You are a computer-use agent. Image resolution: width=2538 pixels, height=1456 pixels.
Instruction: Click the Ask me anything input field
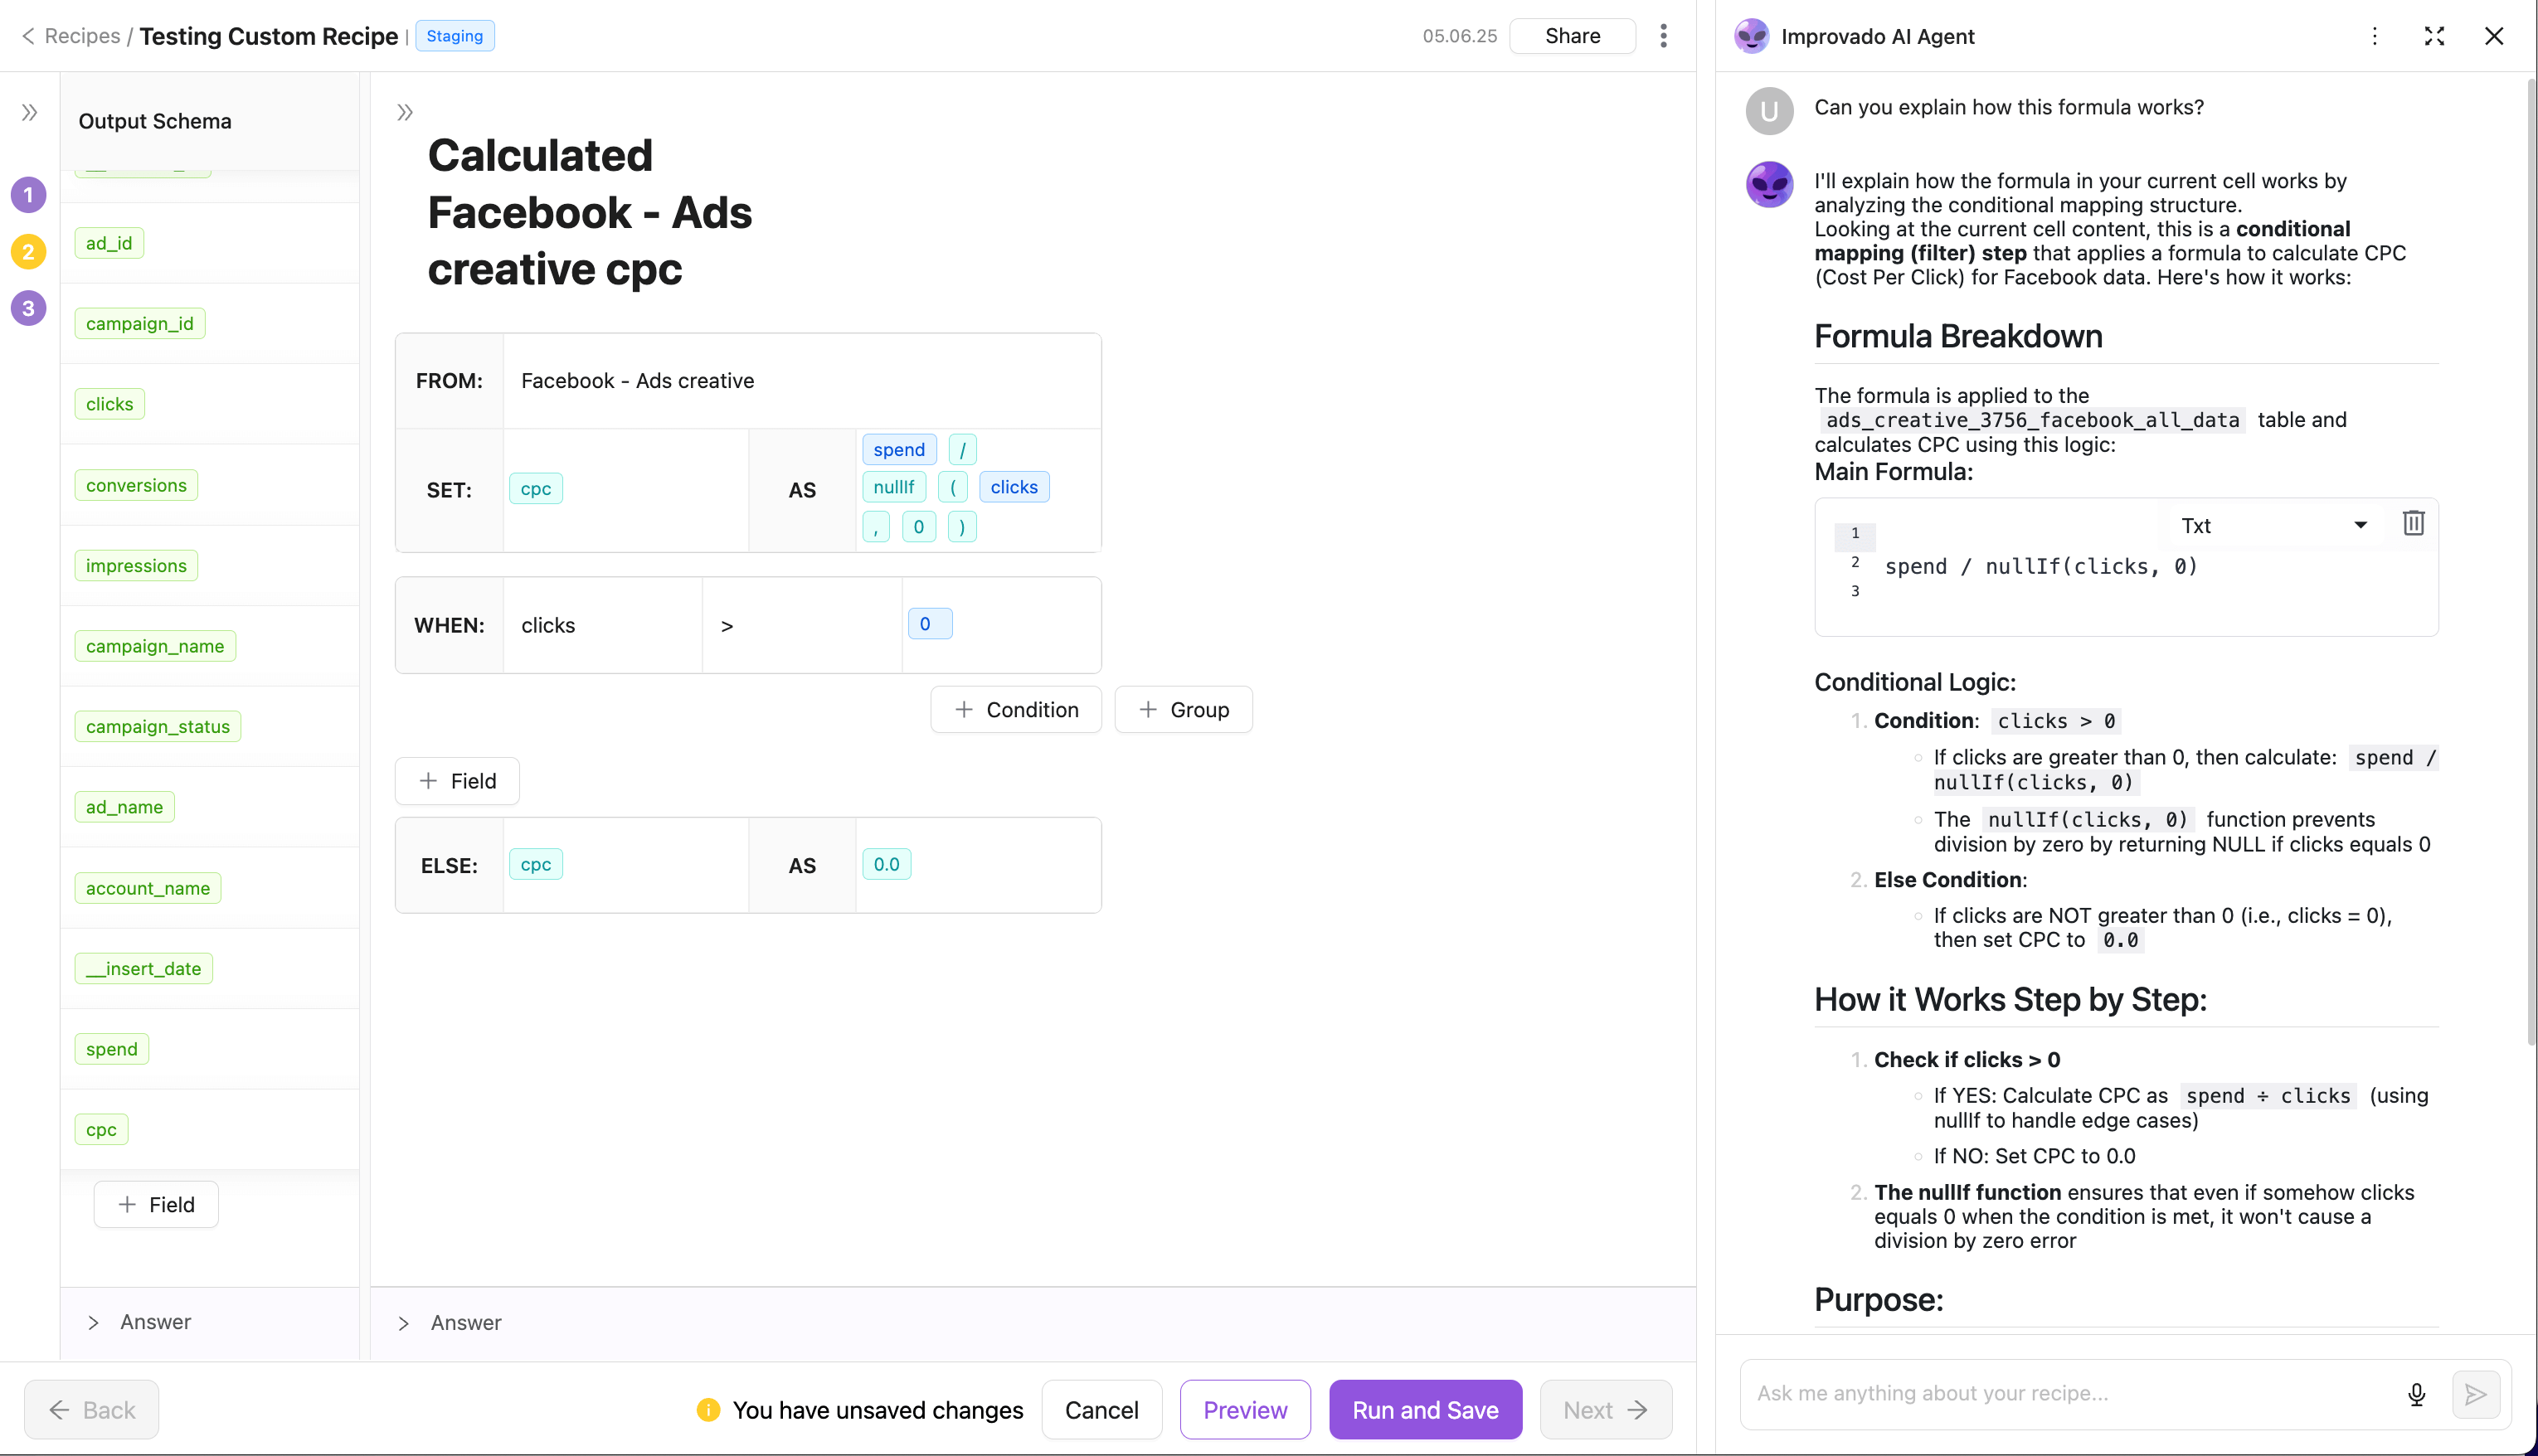[x=2070, y=1394]
